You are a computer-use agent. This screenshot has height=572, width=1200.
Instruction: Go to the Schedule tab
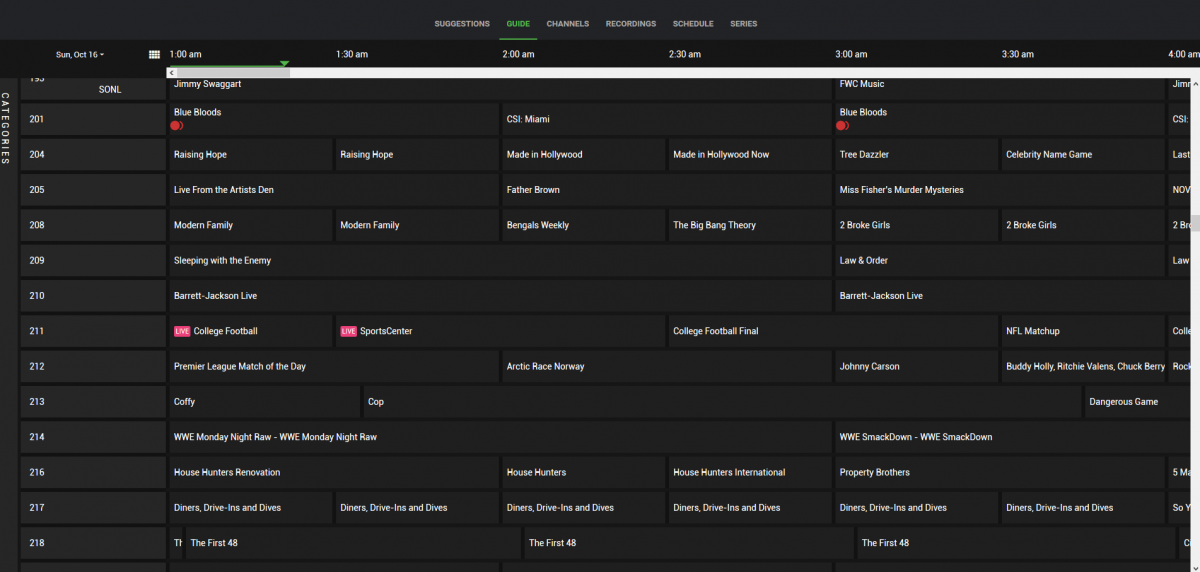pyautogui.click(x=693, y=24)
